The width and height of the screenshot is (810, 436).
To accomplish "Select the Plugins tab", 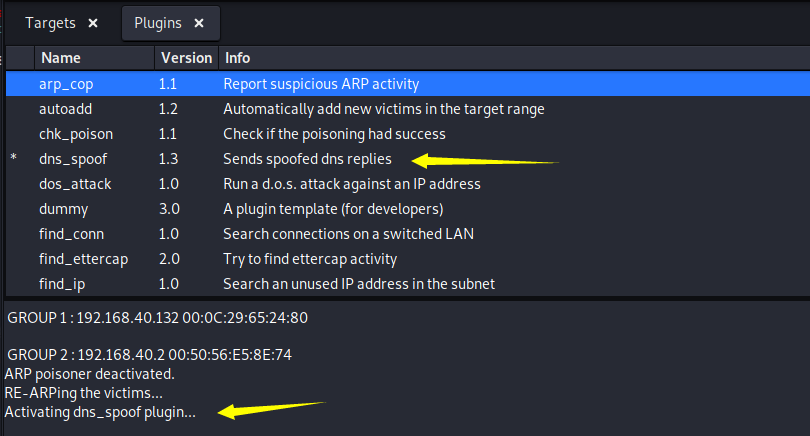I will [158, 23].
